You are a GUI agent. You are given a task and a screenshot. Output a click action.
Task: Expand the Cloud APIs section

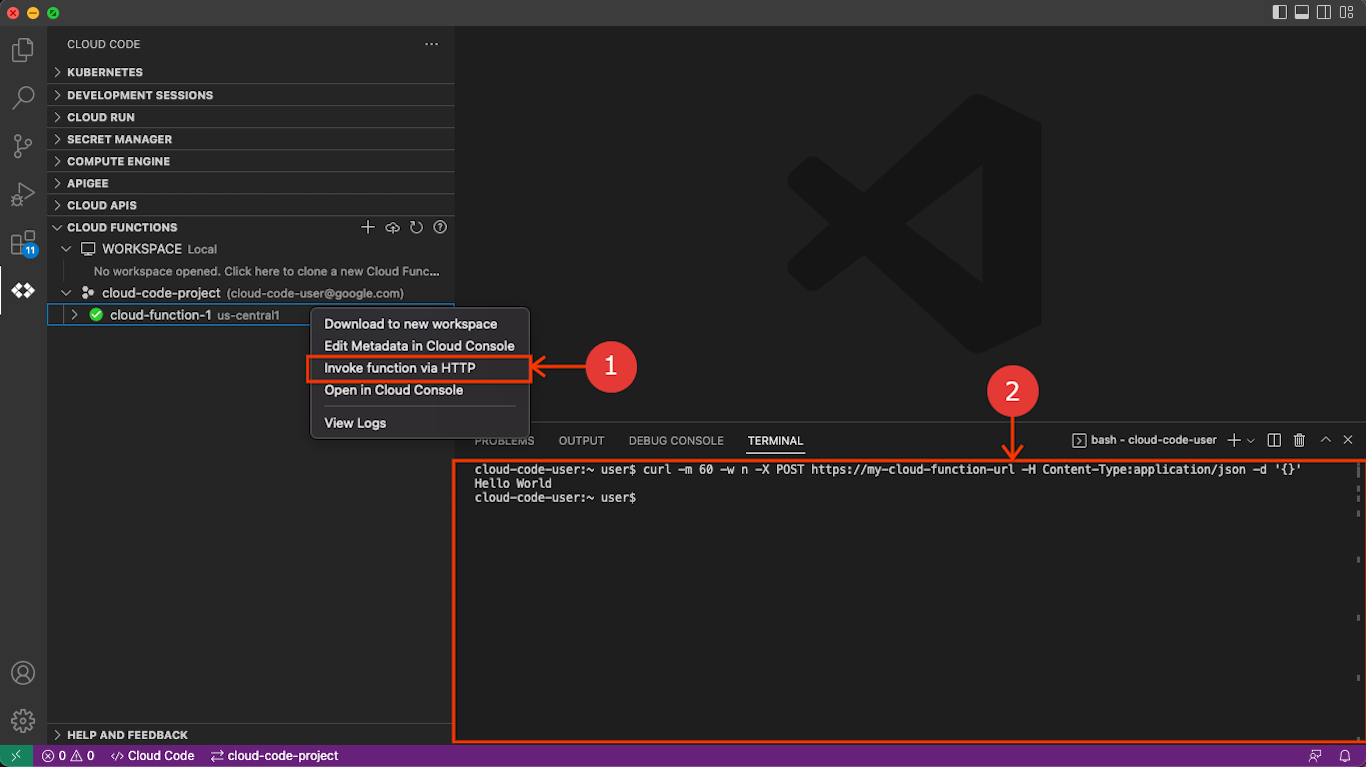[x=251, y=205]
